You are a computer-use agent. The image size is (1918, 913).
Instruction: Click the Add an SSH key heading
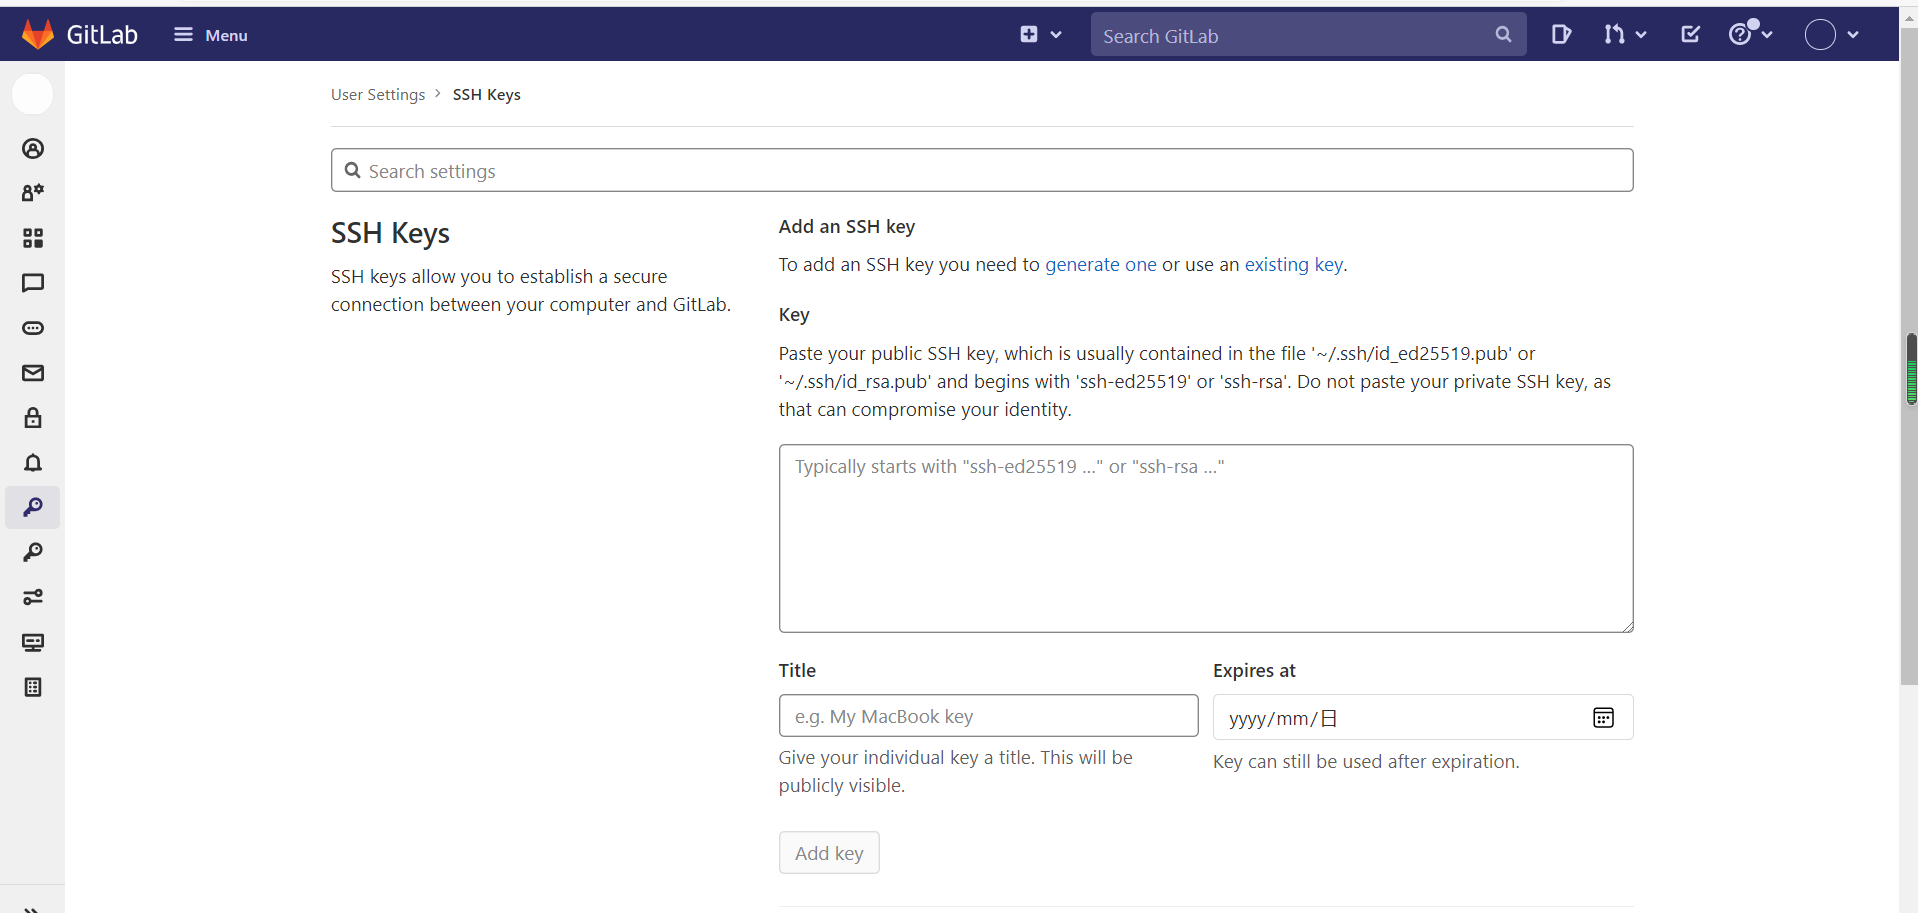(847, 226)
